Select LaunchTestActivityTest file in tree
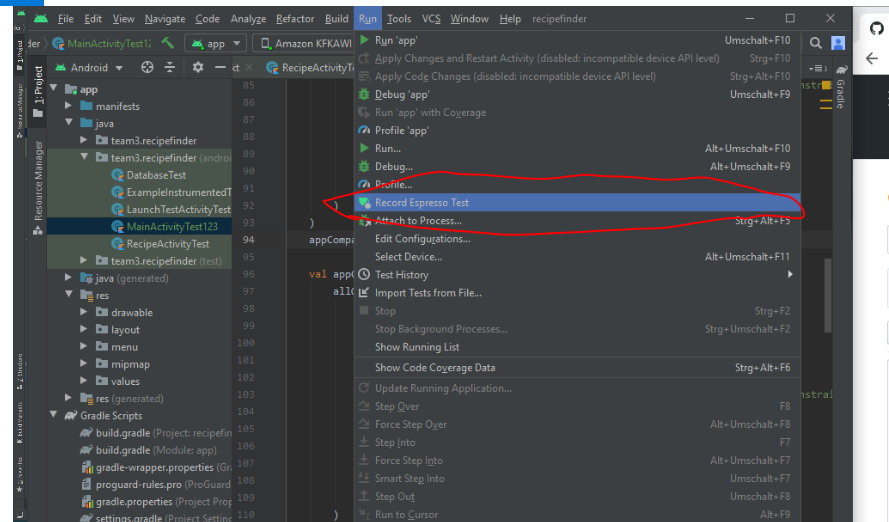The height and width of the screenshot is (522, 889). [178, 209]
